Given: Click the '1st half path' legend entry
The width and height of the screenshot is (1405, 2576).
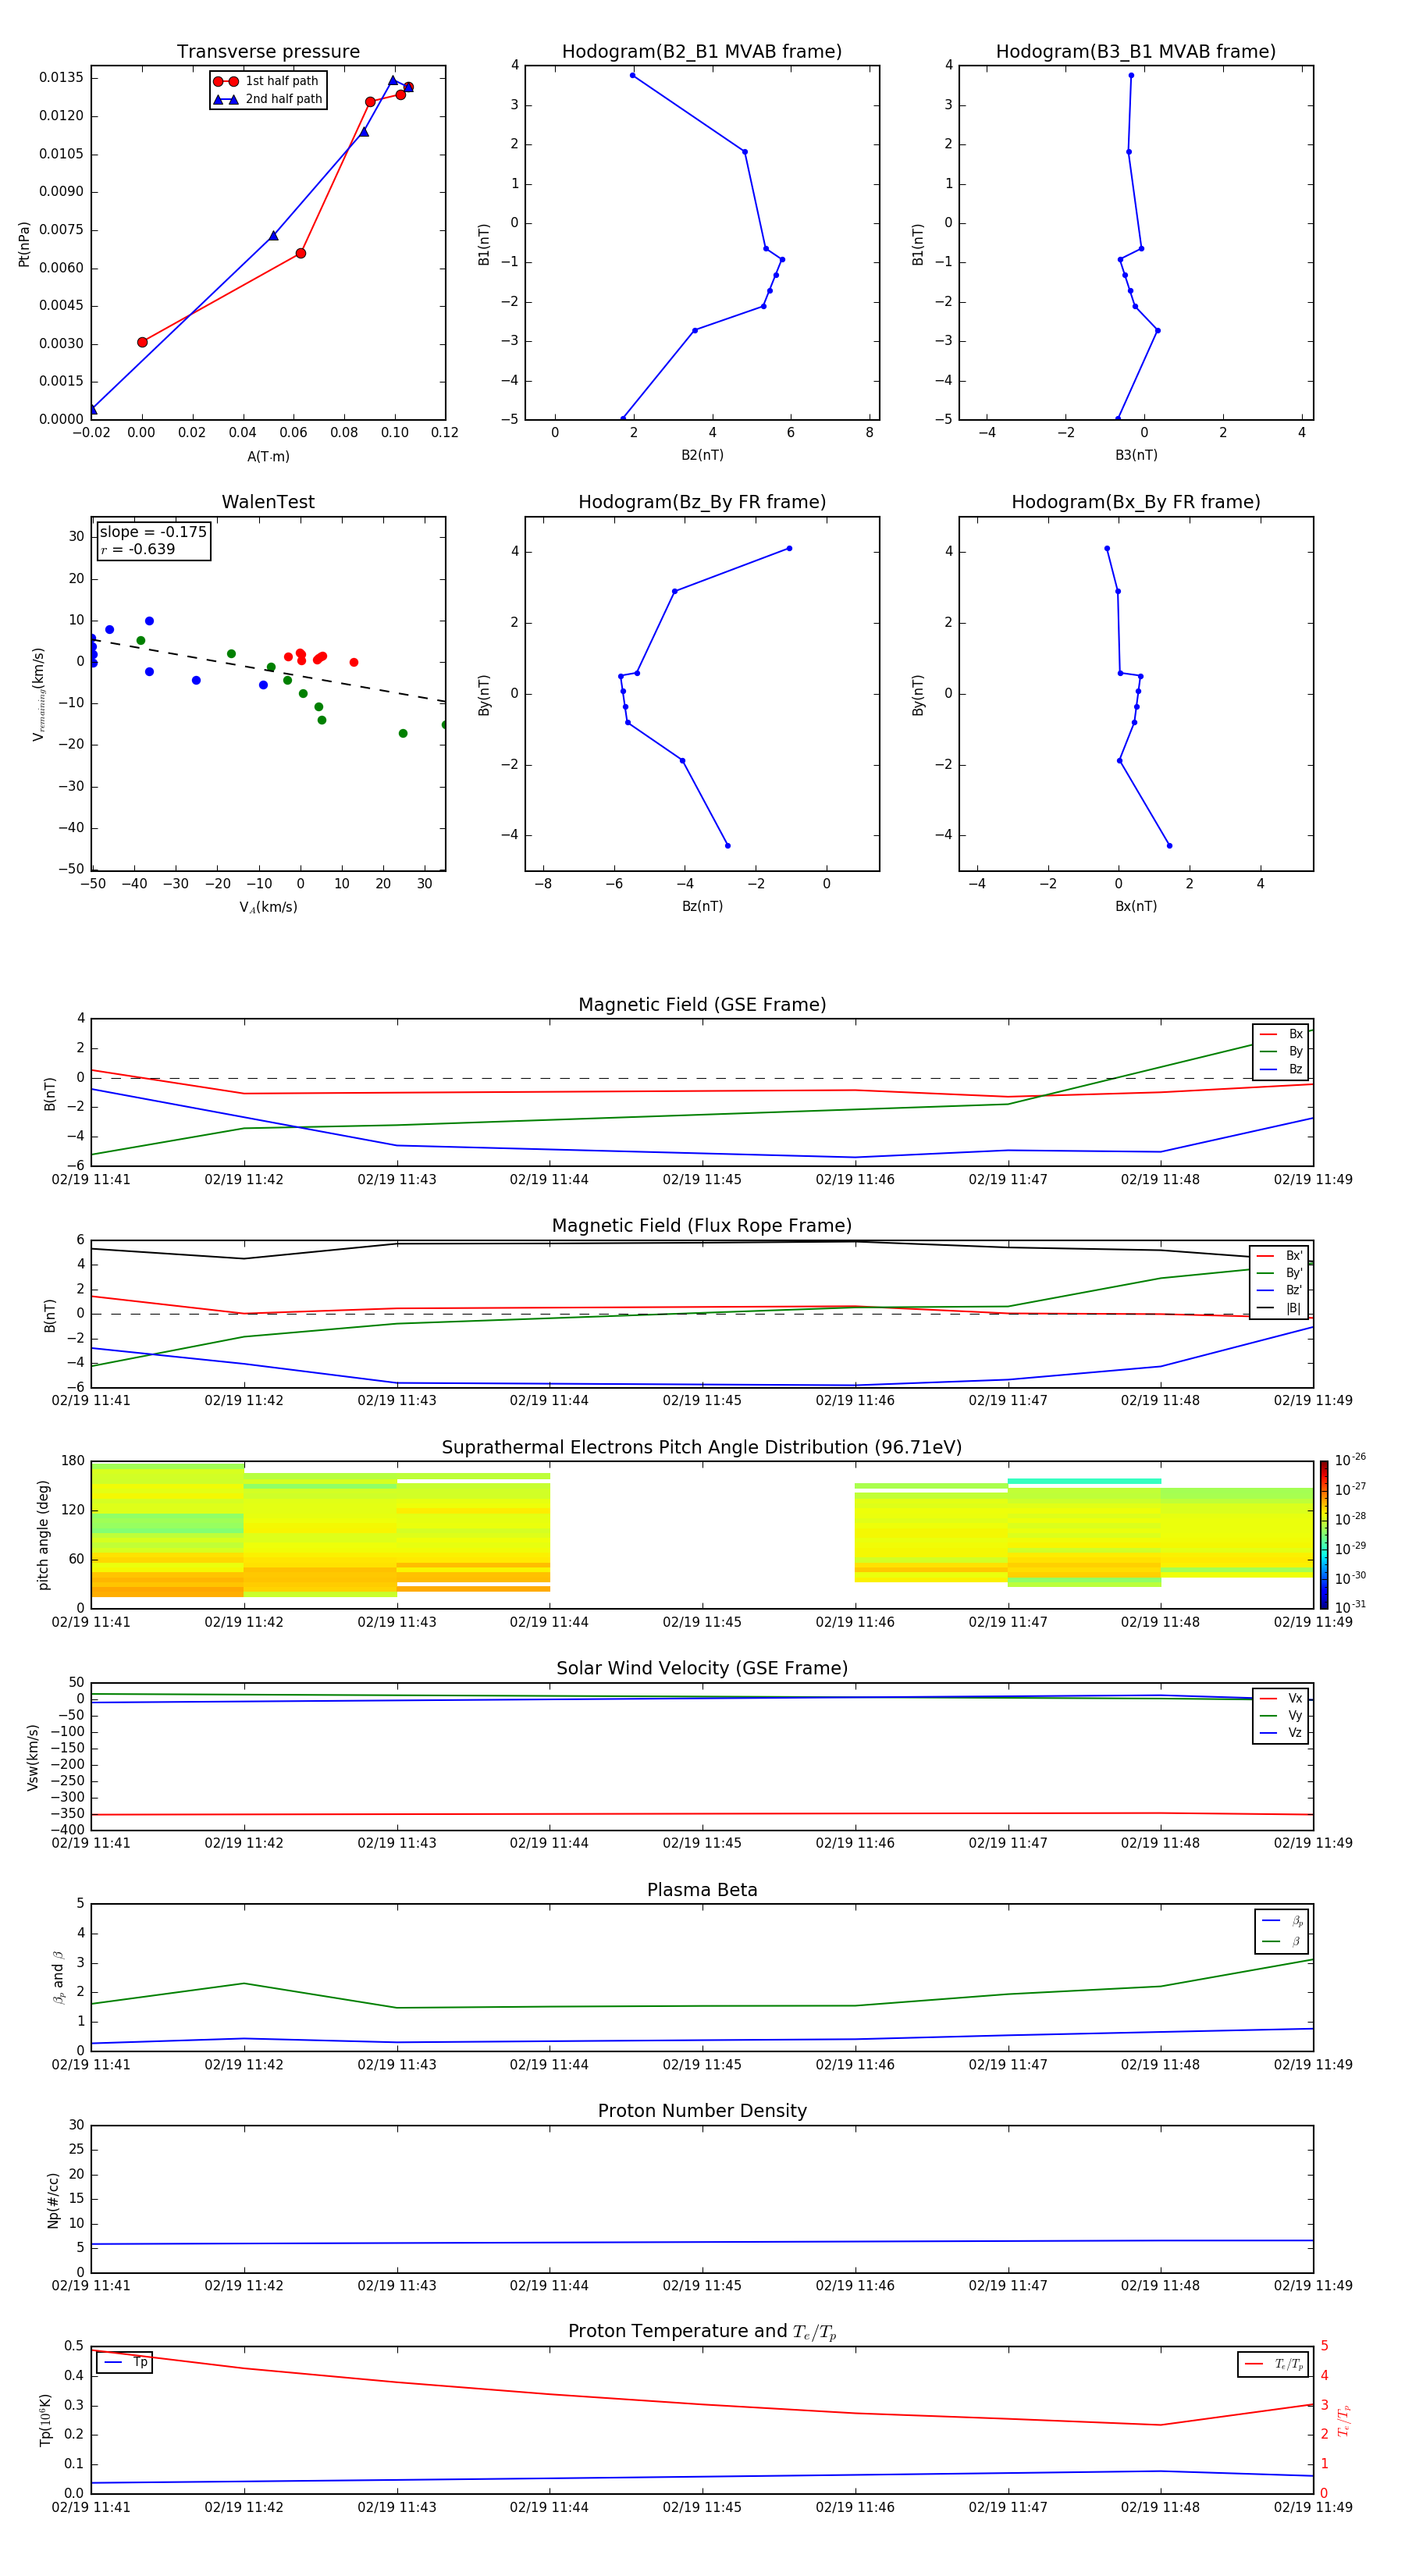Looking at the screenshot, I should point(267,81).
